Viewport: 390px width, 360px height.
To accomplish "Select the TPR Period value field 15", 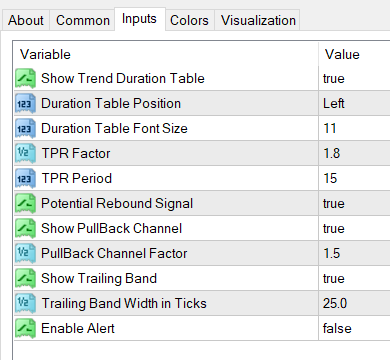I will tap(354, 179).
